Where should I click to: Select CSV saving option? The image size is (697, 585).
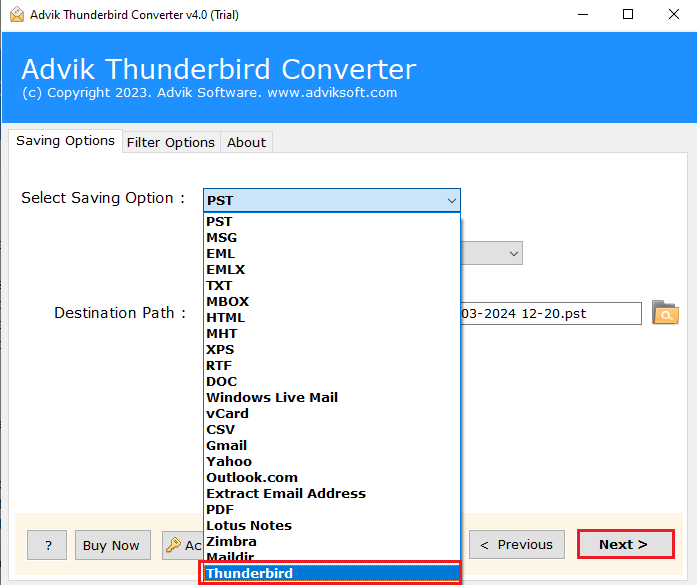tap(332, 429)
